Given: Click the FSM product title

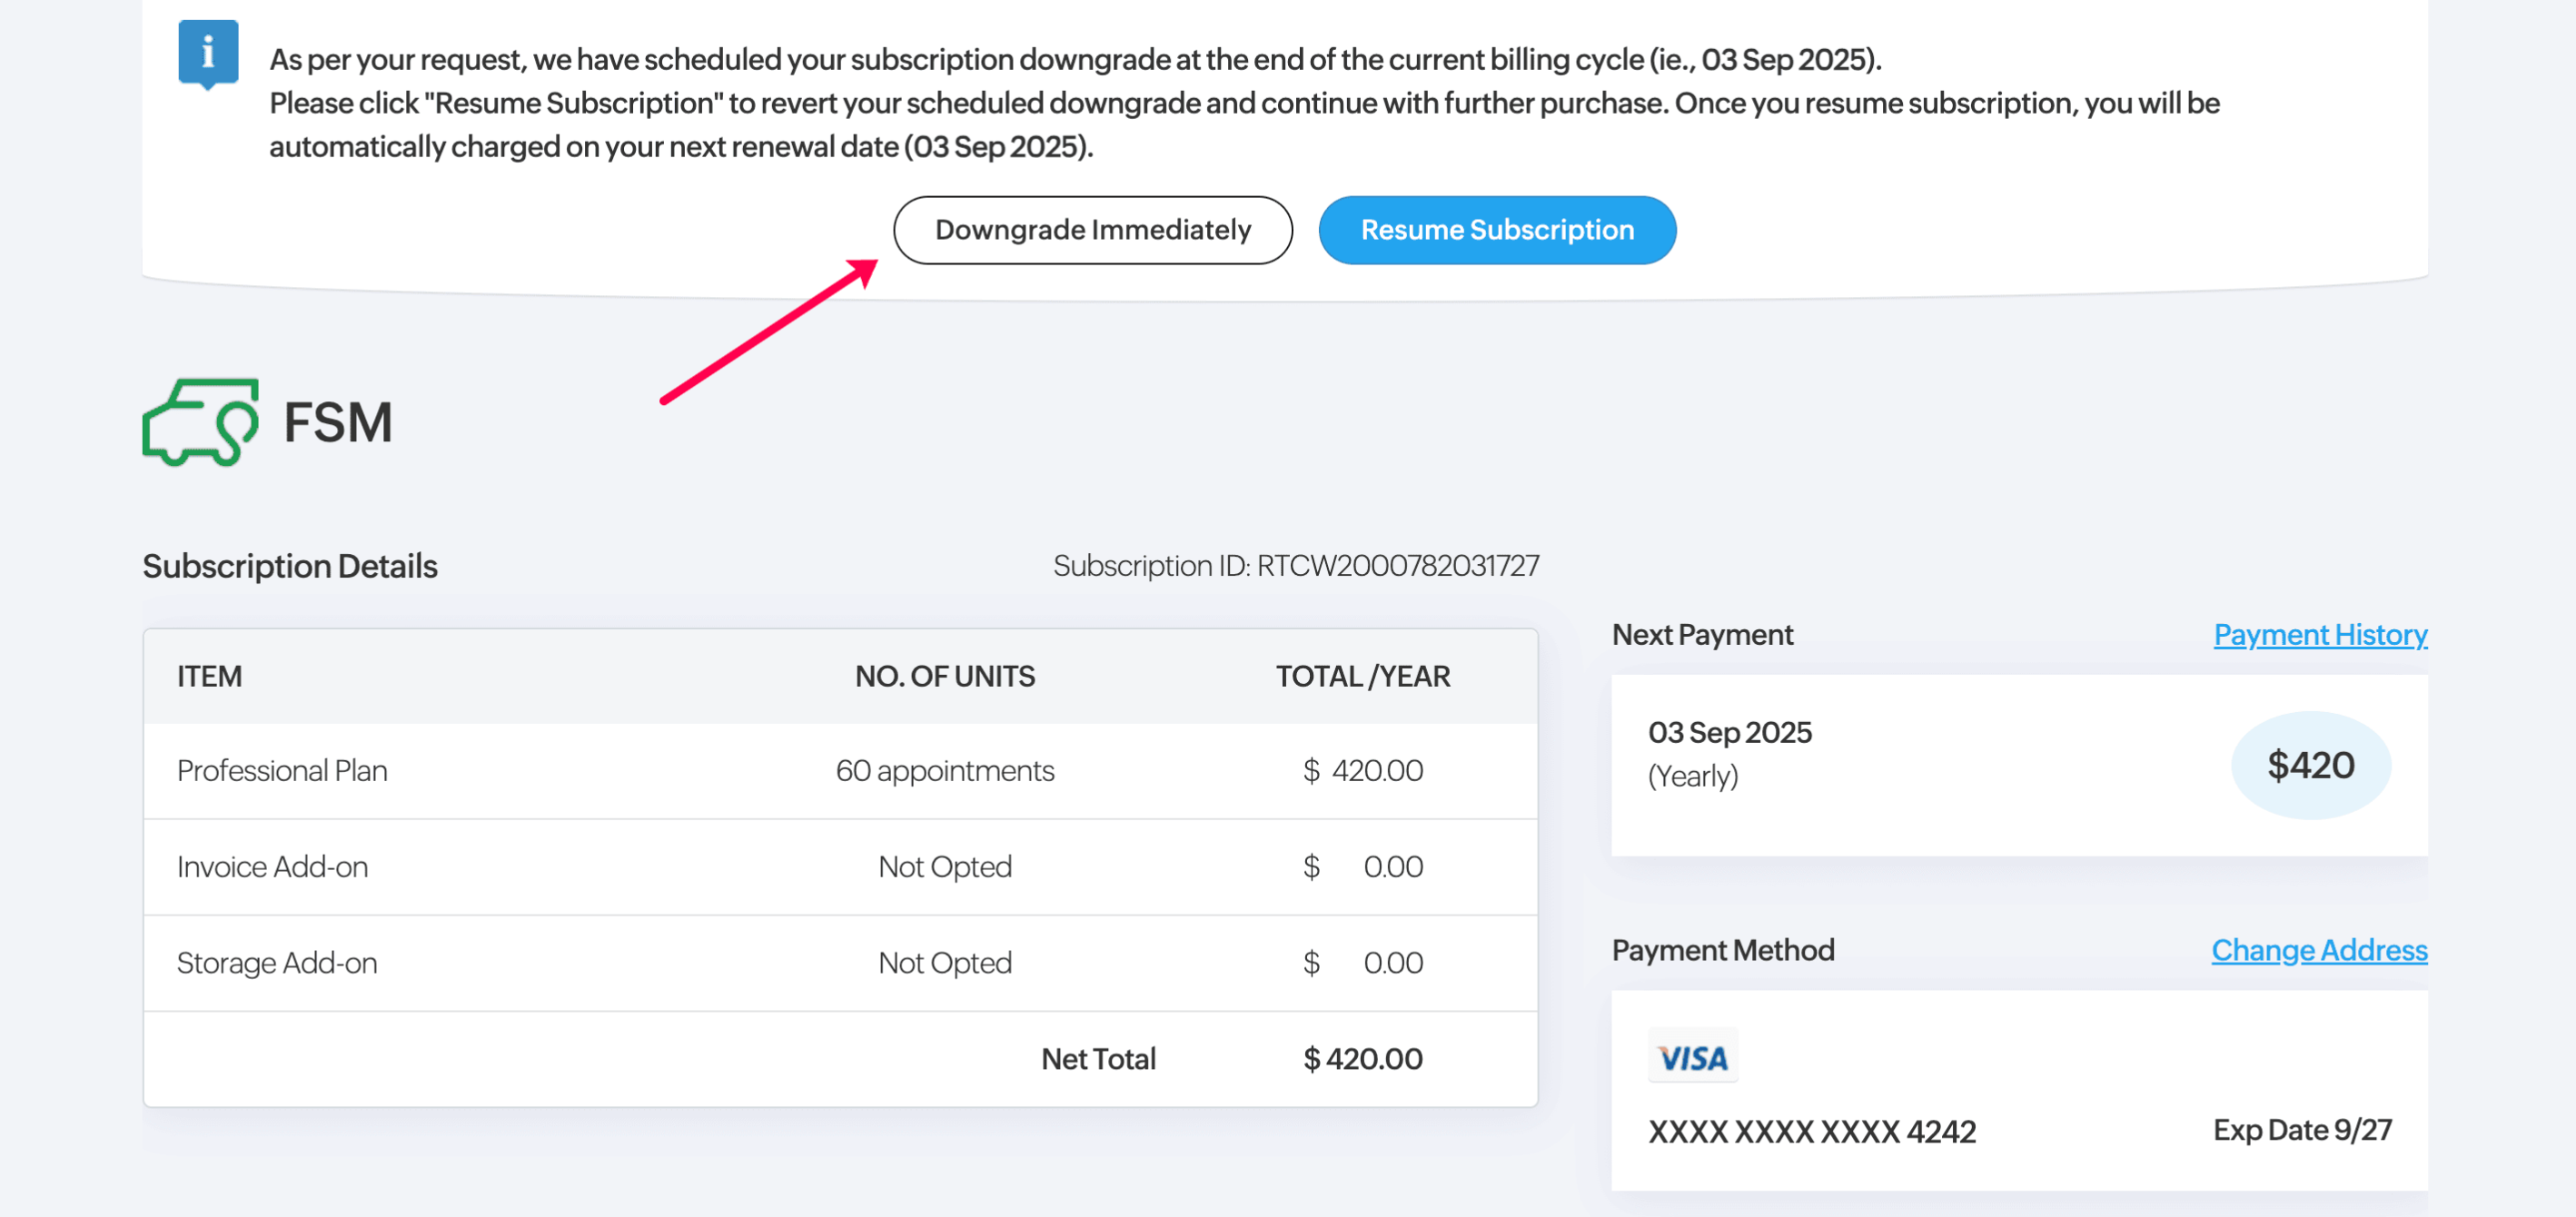Looking at the screenshot, I should pyautogui.click(x=338, y=422).
